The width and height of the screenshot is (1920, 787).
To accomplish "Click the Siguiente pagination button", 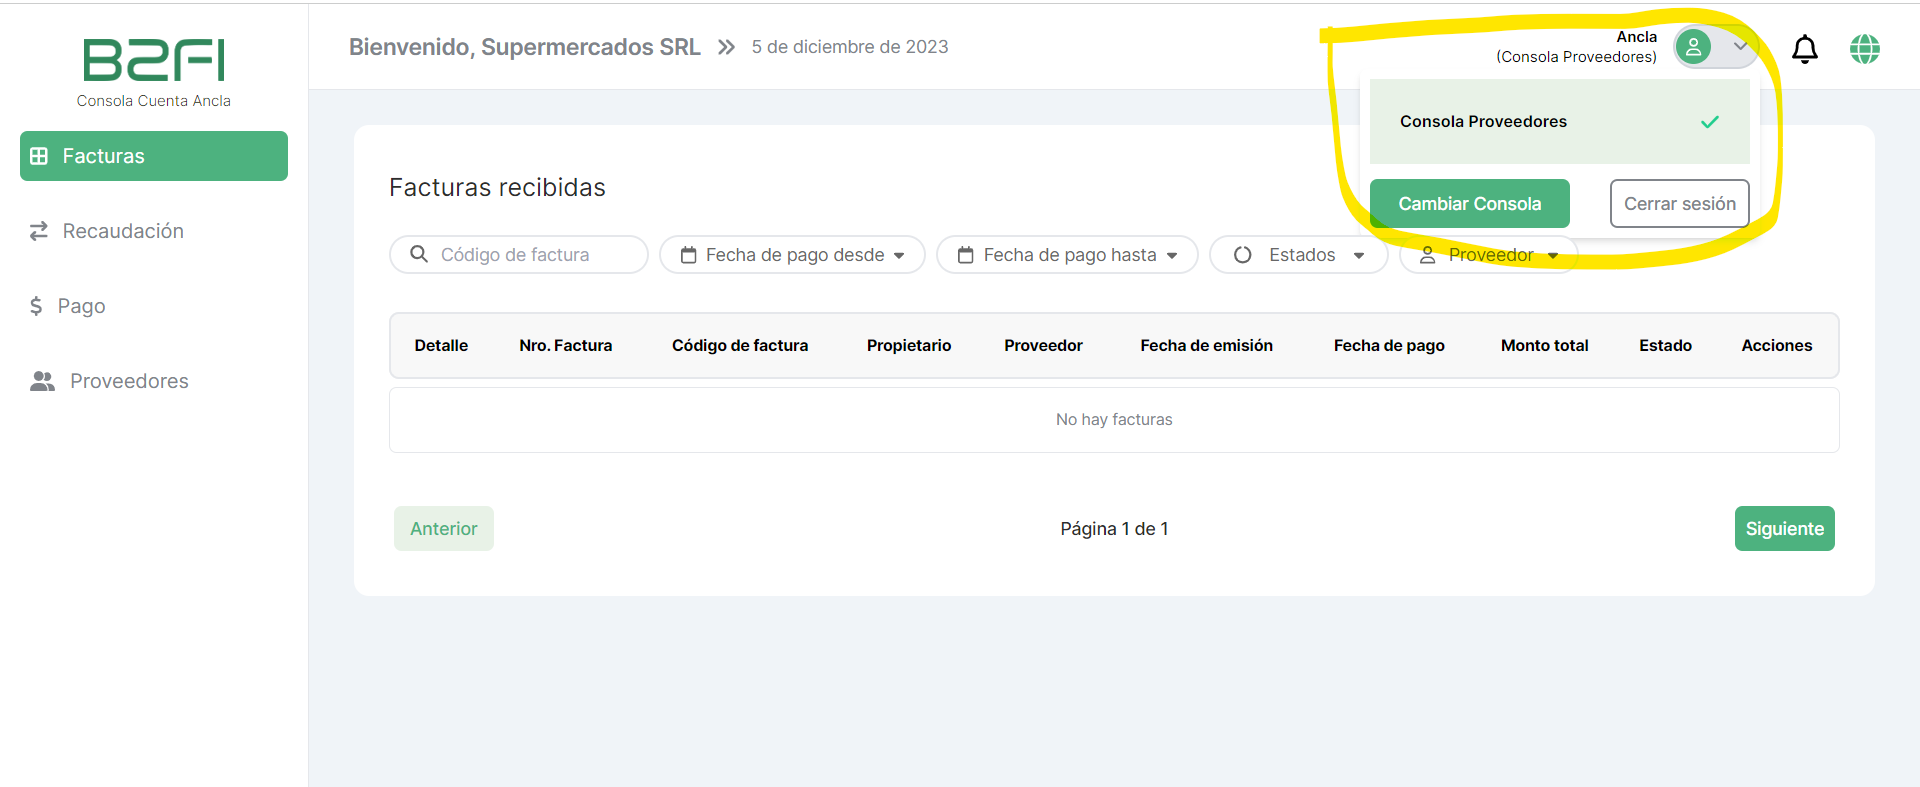I will (1783, 529).
